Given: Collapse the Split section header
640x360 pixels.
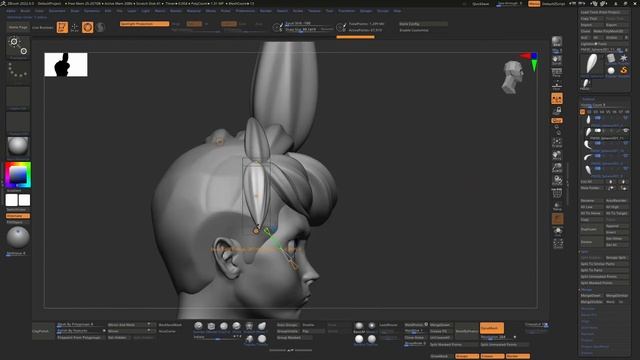Looking at the screenshot, I should pos(584,252).
